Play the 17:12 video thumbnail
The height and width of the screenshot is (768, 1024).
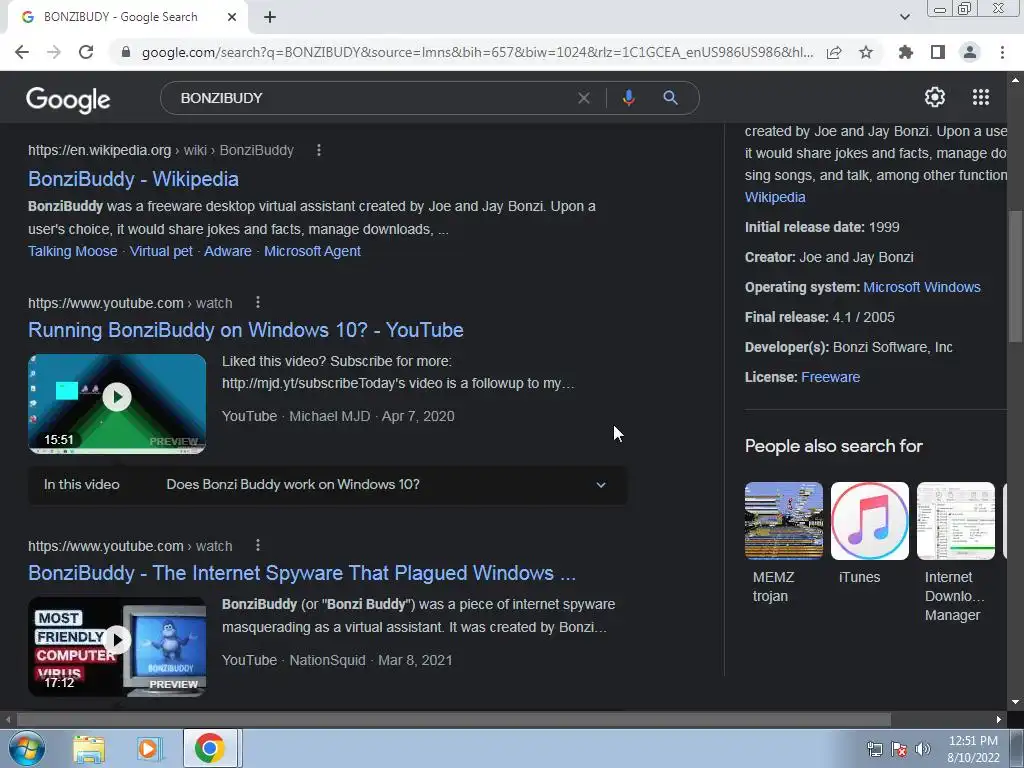[117, 647]
